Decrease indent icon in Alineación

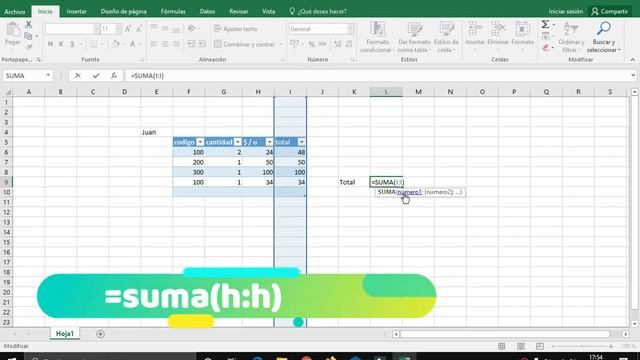tap(191, 44)
